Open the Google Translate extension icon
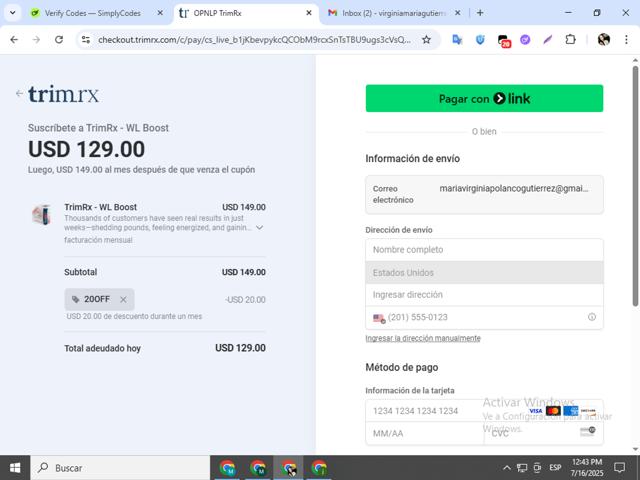Image resolution: width=640 pixels, height=480 pixels. pyautogui.click(x=457, y=40)
